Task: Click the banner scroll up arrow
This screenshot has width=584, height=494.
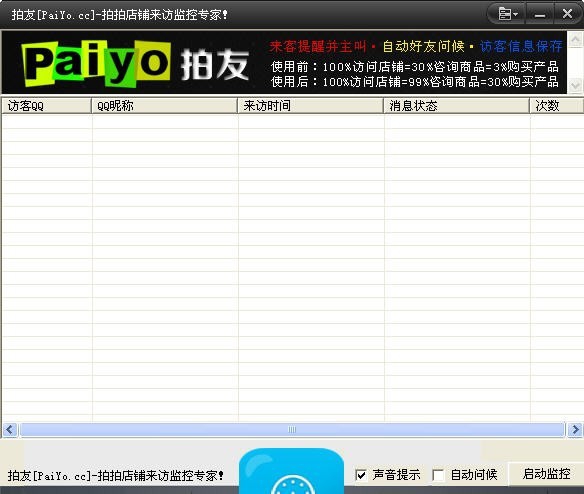Action: tap(575, 39)
